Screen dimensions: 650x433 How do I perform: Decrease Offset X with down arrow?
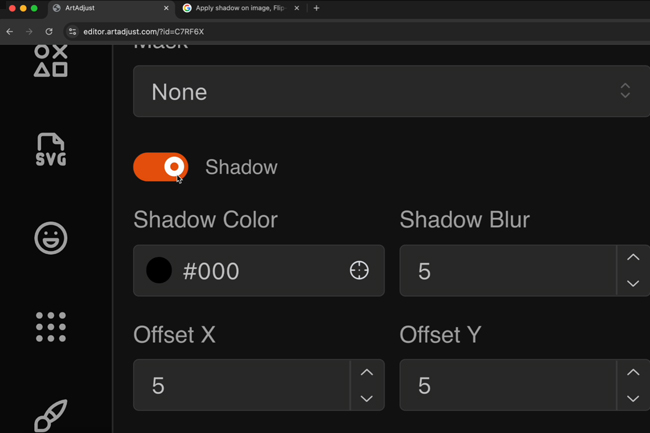click(x=366, y=399)
